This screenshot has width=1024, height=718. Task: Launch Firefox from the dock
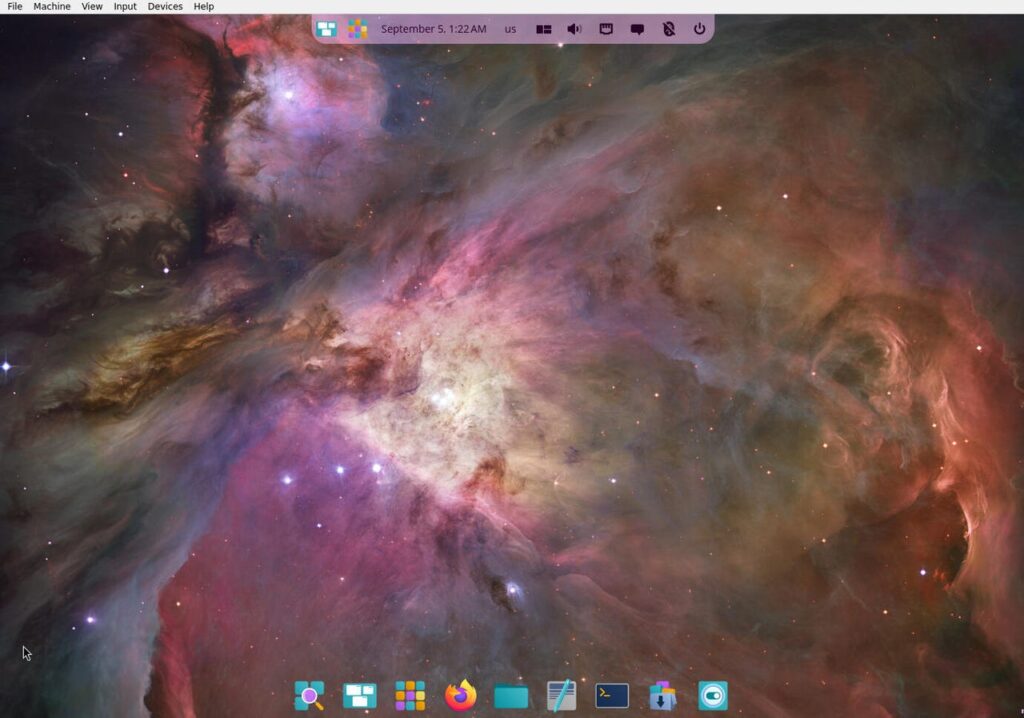click(x=461, y=695)
